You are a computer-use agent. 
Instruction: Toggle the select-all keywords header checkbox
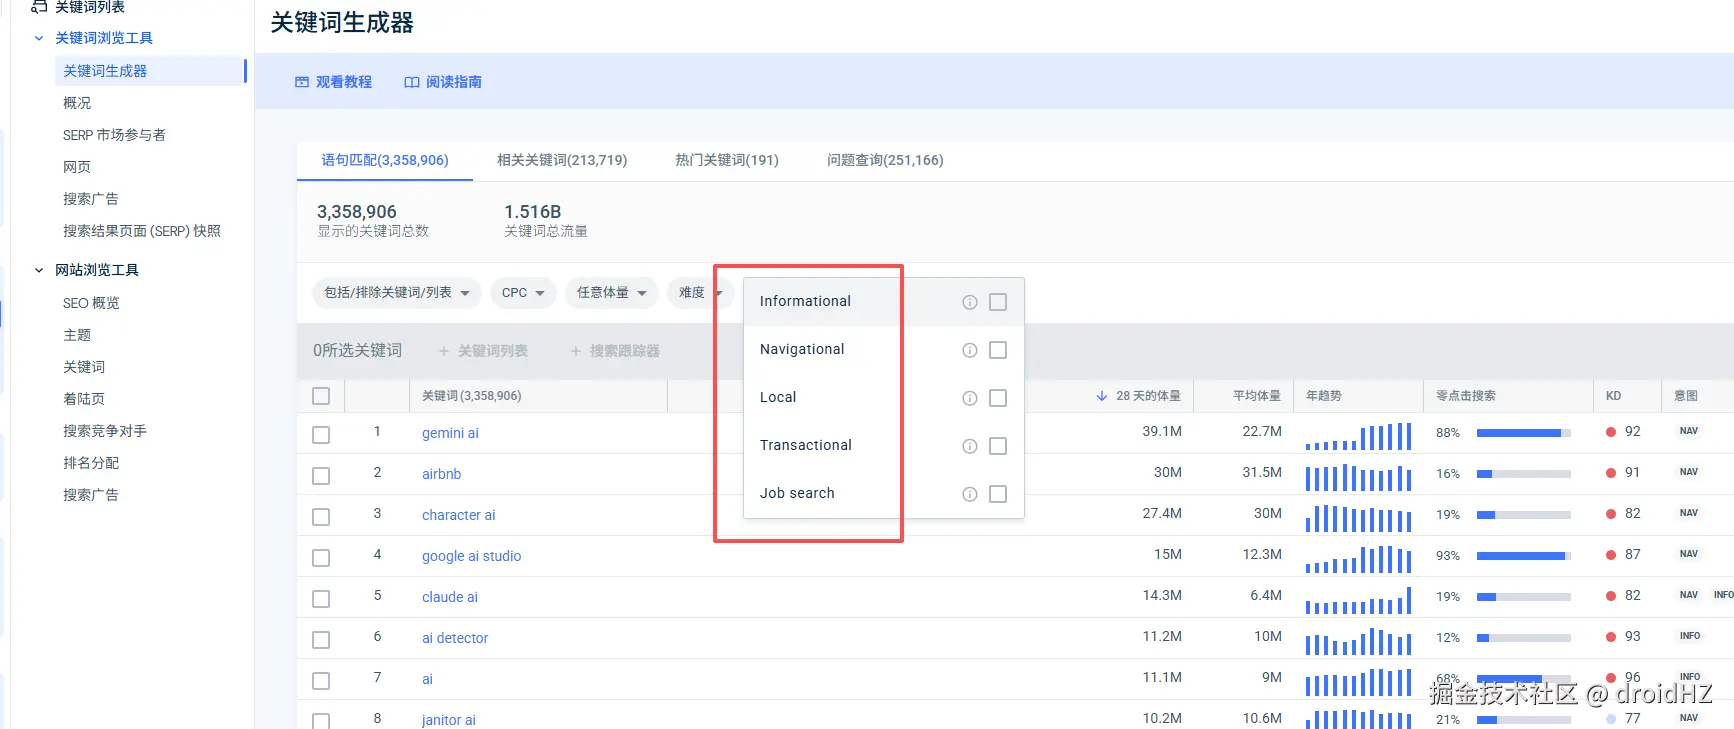tap(321, 396)
